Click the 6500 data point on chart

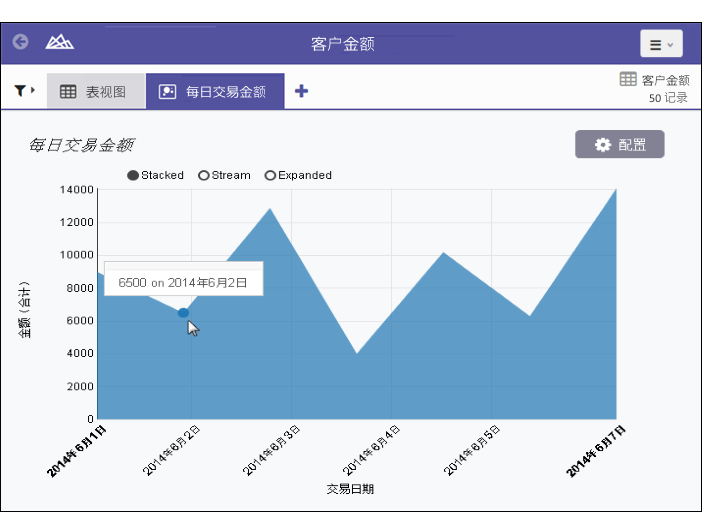(183, 313)
